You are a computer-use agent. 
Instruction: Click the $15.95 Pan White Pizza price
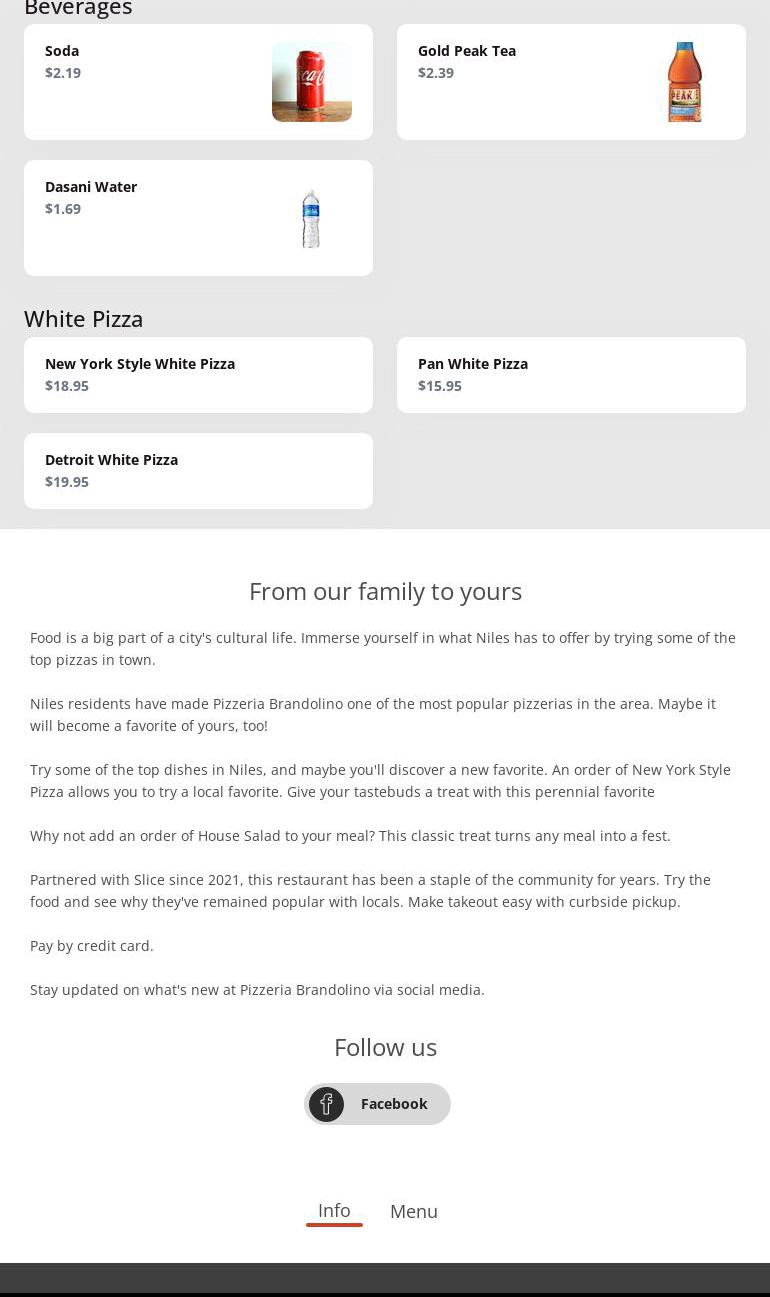coord(440,386)
